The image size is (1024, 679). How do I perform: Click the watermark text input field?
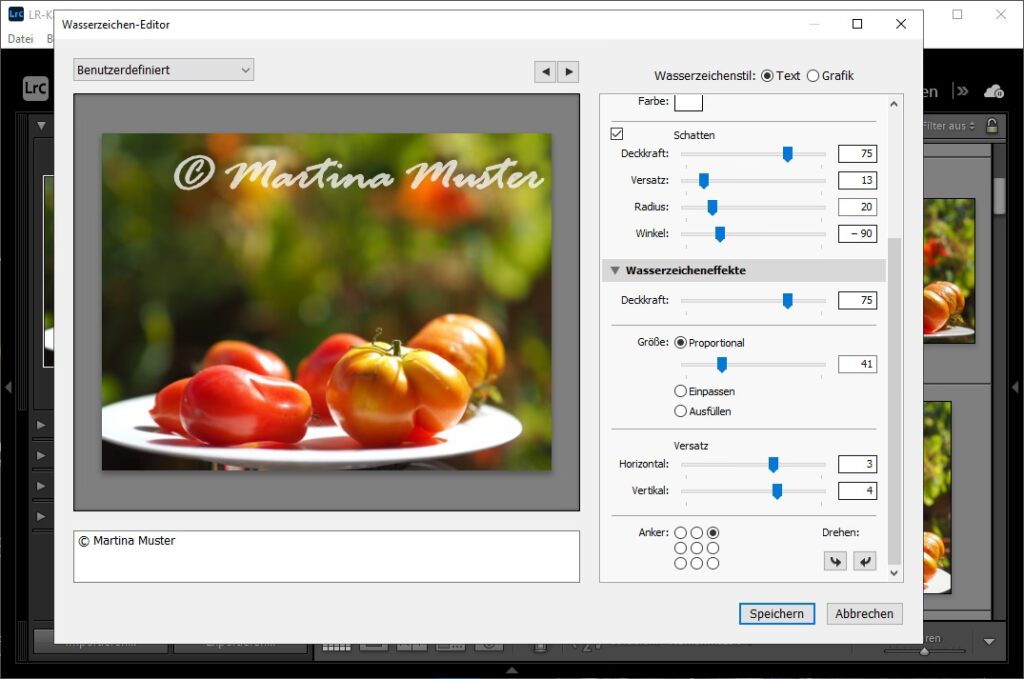pyautogui.click(x=326, y=556)
